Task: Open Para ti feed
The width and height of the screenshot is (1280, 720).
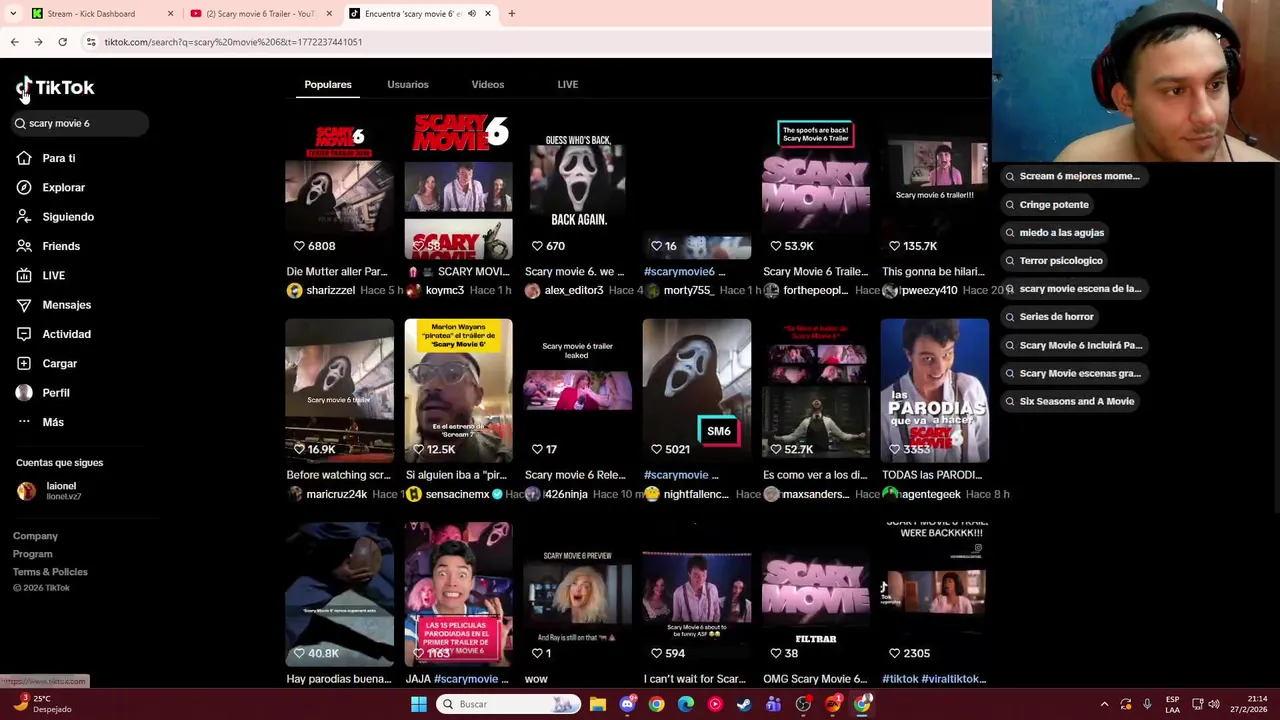Action: [46, 158]
